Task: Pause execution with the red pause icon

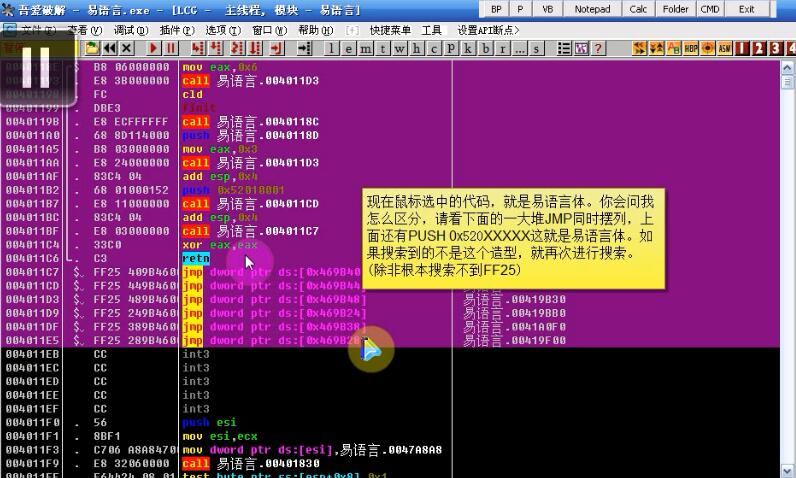Action: click(x=171, y=48)
